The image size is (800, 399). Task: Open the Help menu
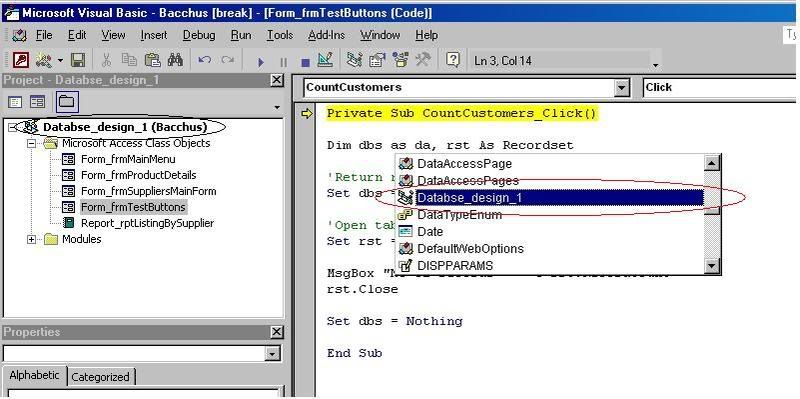click(x=426, y=35)
